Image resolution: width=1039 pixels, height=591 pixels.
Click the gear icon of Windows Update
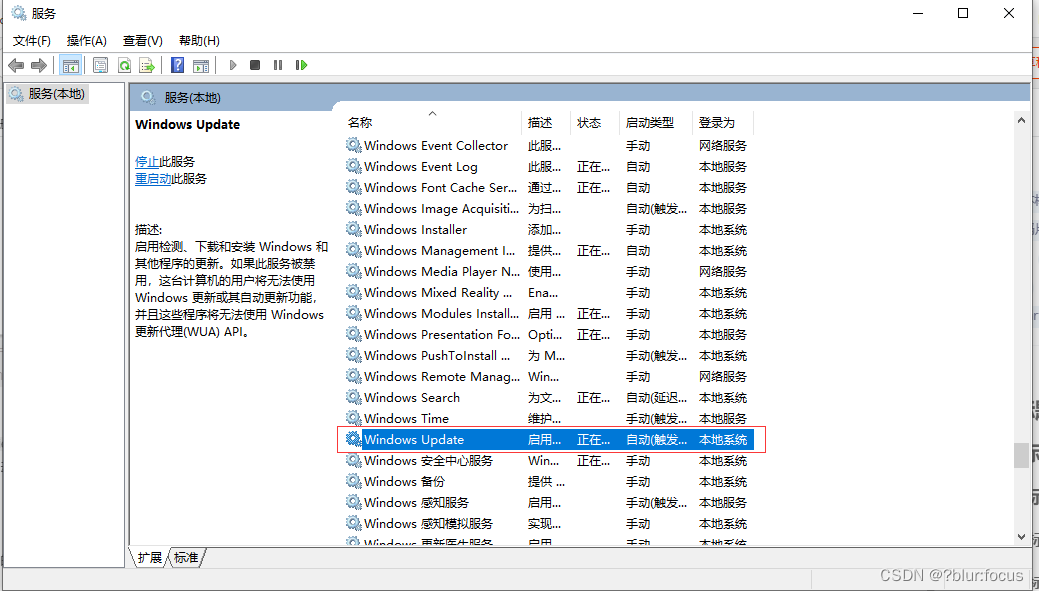click(354, 439)
